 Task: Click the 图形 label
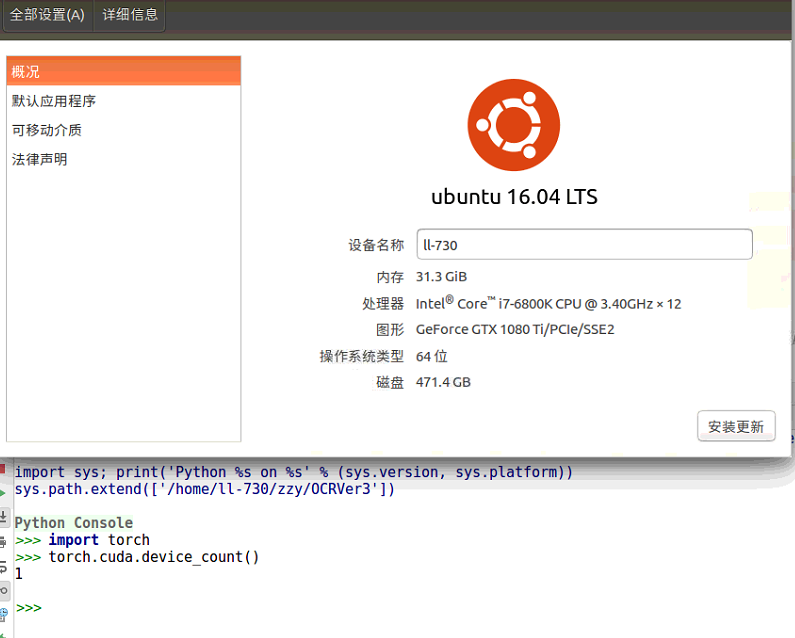pyautogui.click(x=390, y=330)
